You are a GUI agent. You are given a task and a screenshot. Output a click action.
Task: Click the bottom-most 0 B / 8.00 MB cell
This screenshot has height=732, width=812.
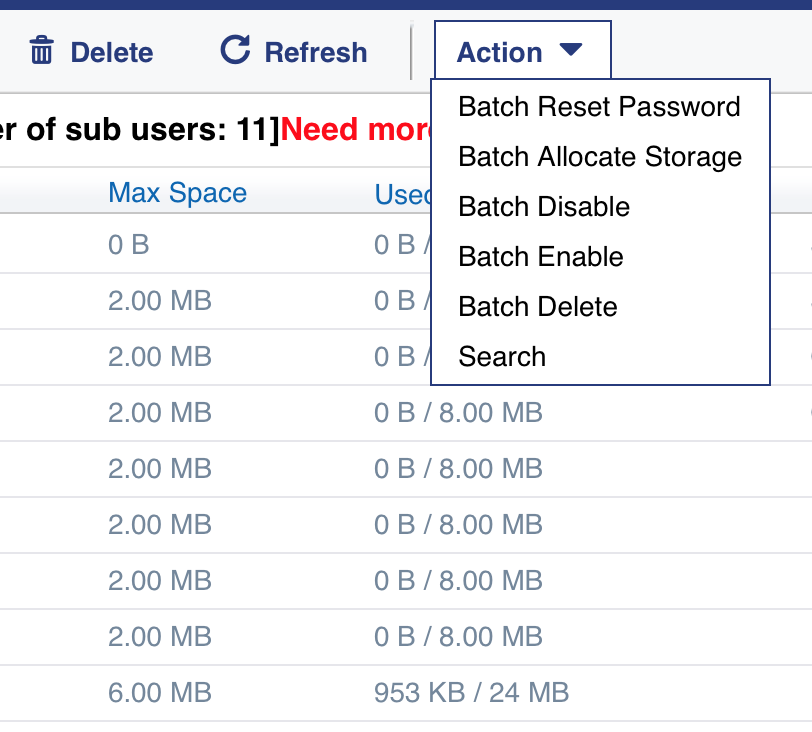pos(458,636)
